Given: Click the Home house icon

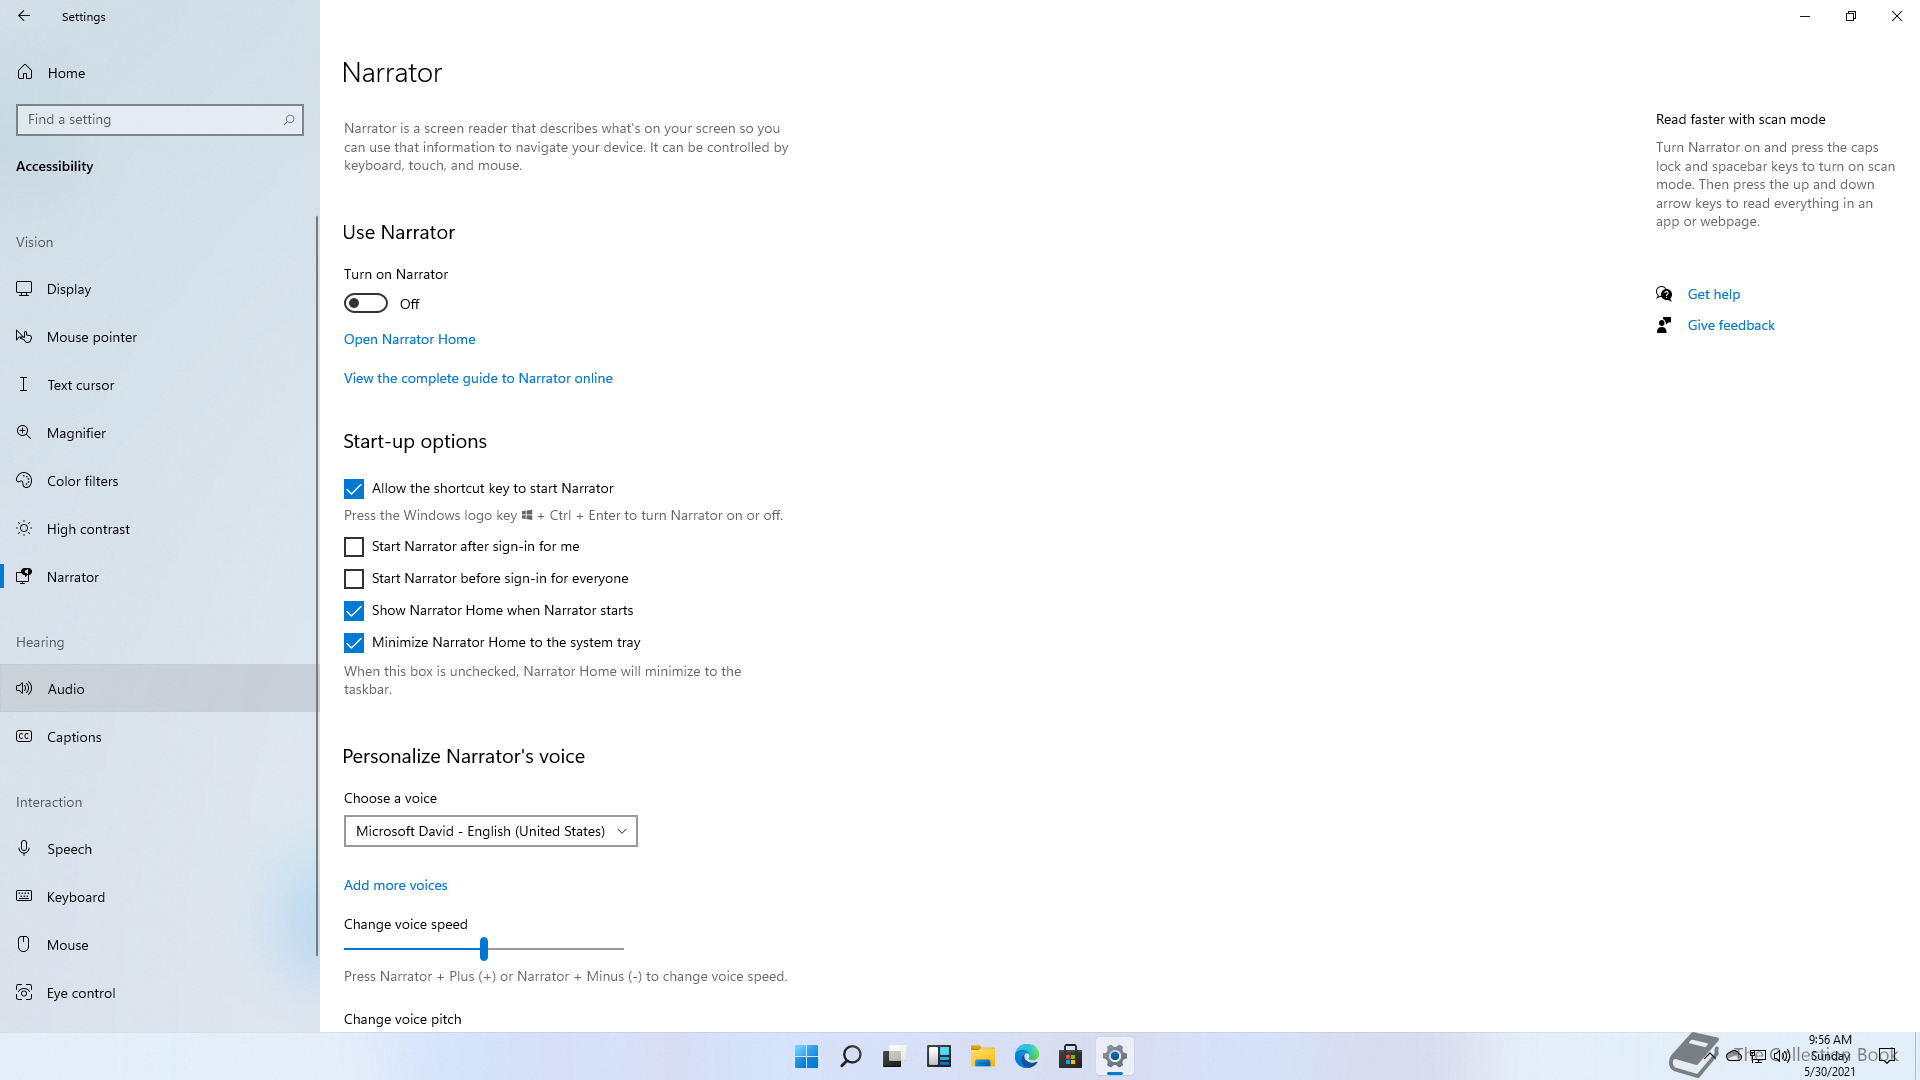Looking at the screenshot, I should click(x=25, y=72).
